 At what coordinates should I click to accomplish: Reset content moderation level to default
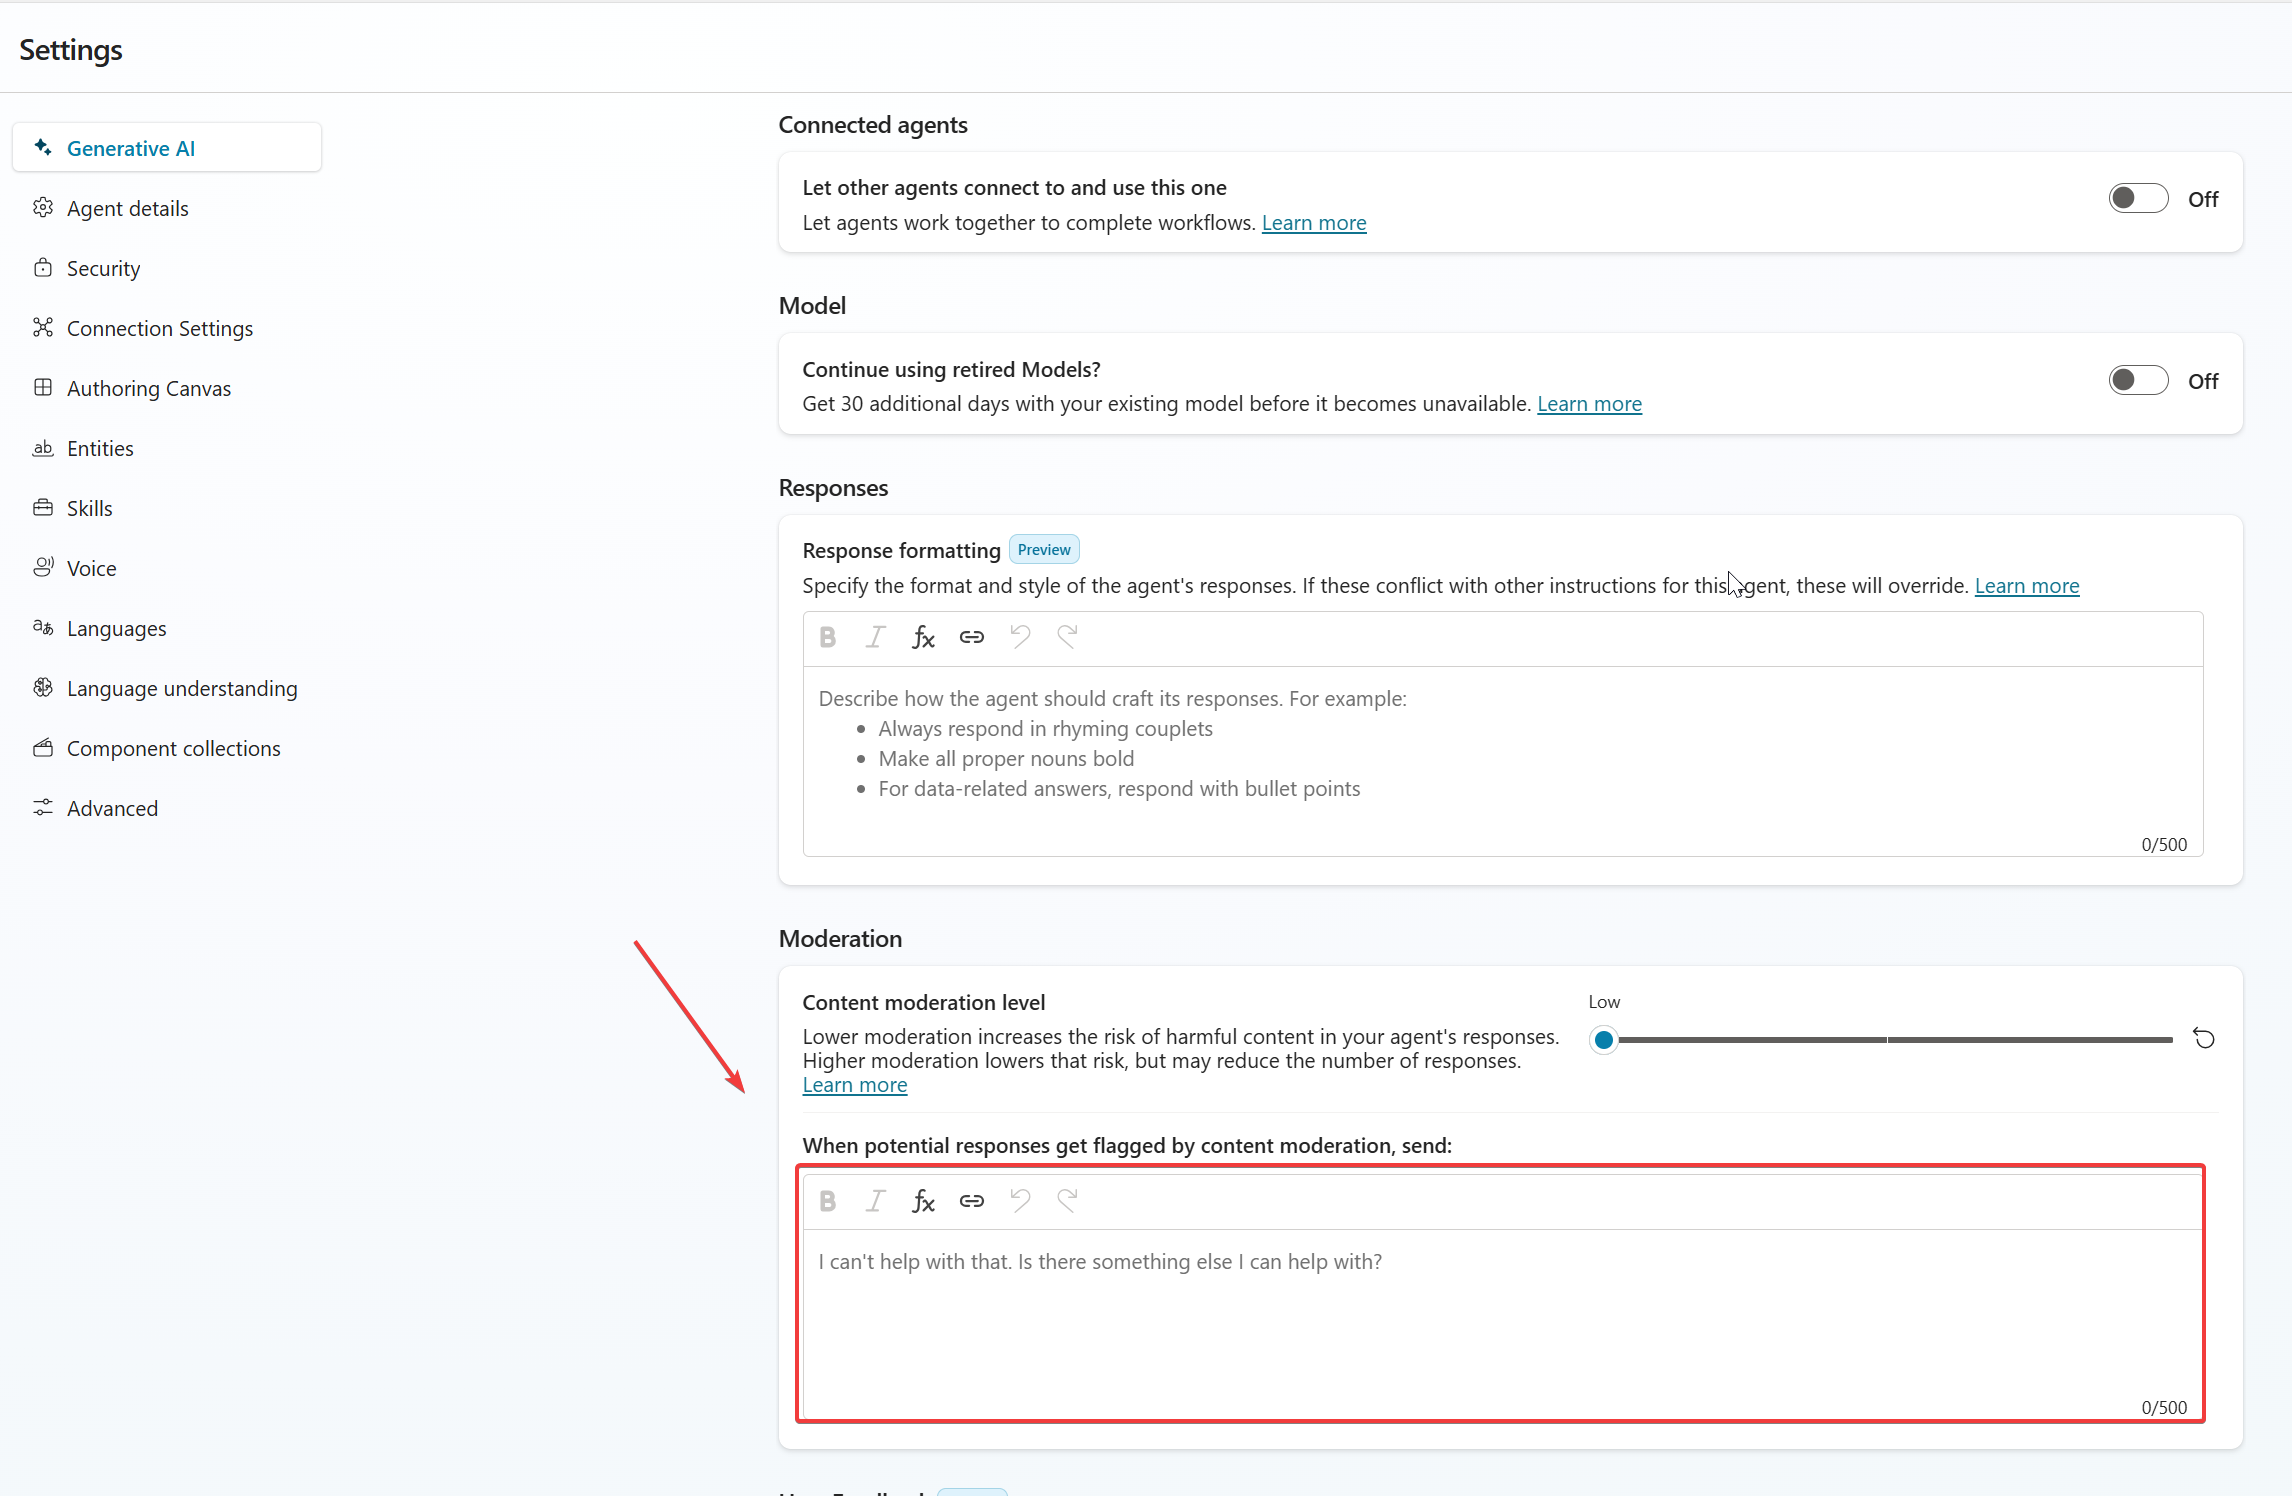(x=2204, y=1039)
